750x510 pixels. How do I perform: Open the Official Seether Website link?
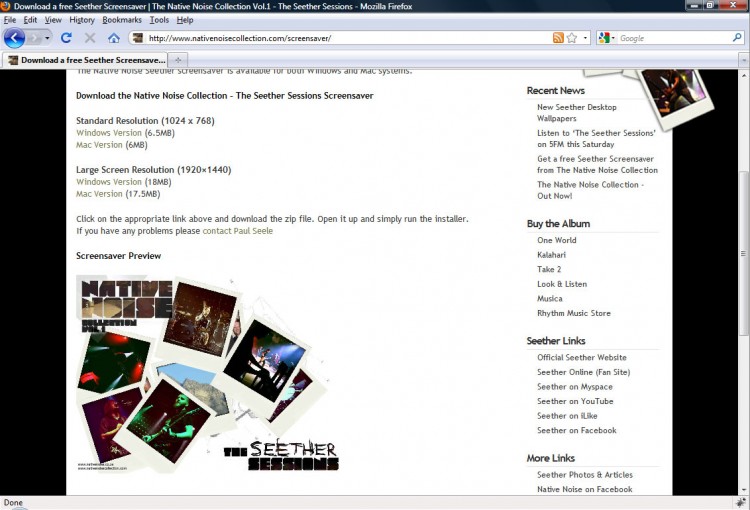click(x=582, y=357)
